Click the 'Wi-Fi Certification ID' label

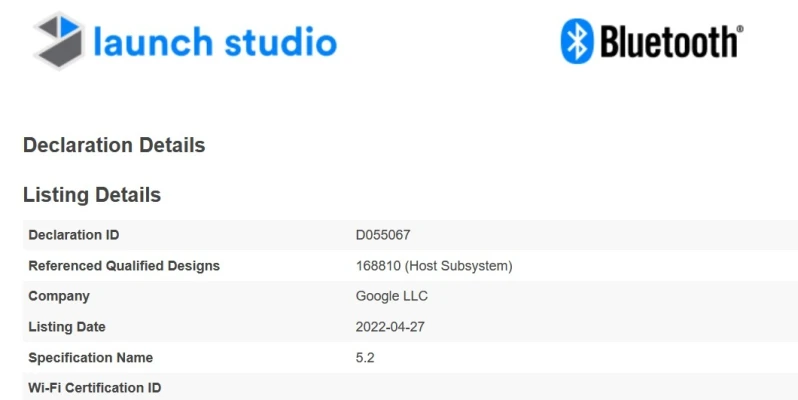click(95, 388)
